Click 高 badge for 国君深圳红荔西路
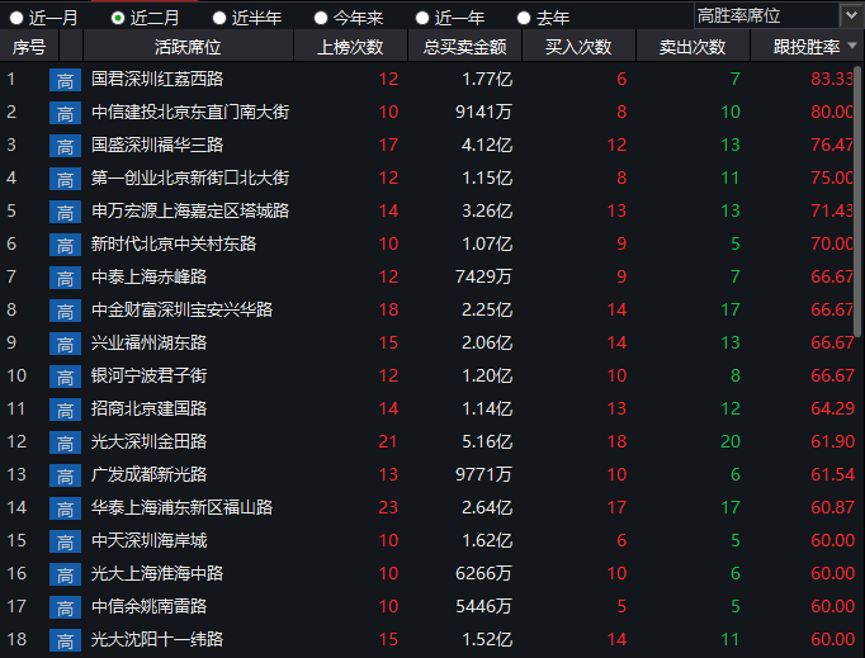This screenshot has height=658, width=865. coord(65,80)
